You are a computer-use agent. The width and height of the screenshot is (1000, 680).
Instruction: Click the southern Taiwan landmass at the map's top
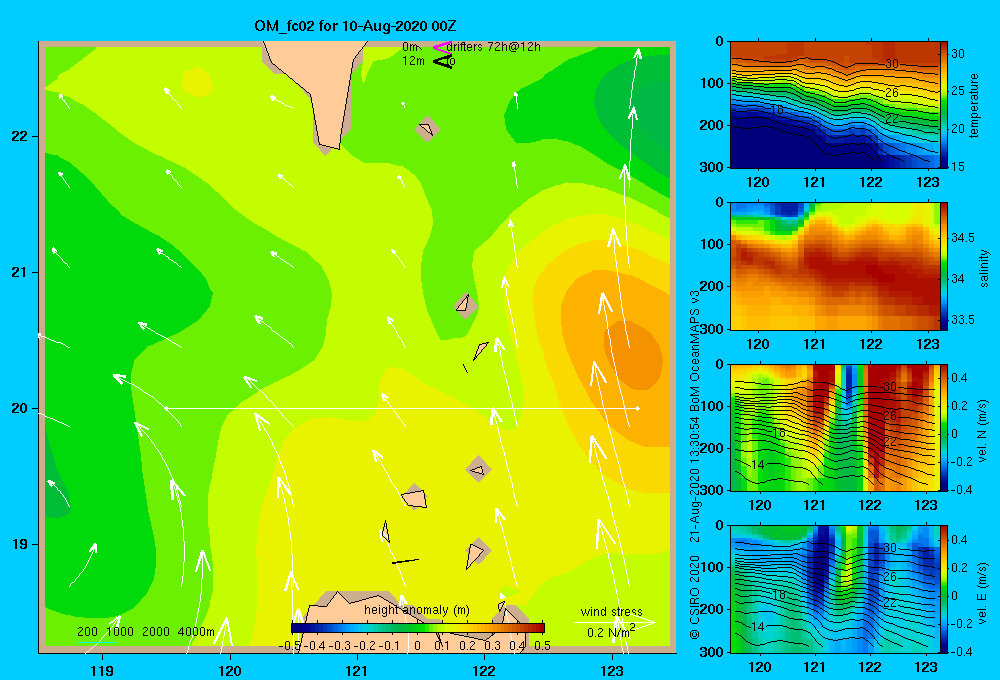point(317,89)
